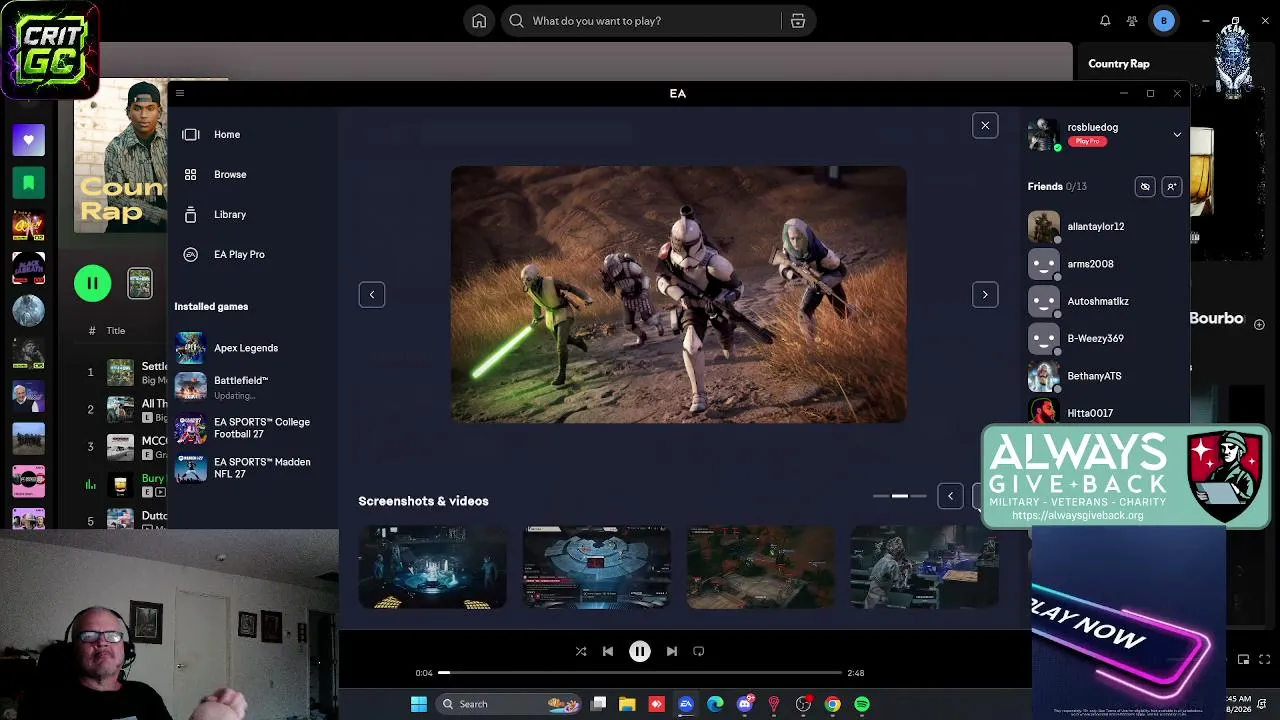Open Windows Start menu

point(419,704)
